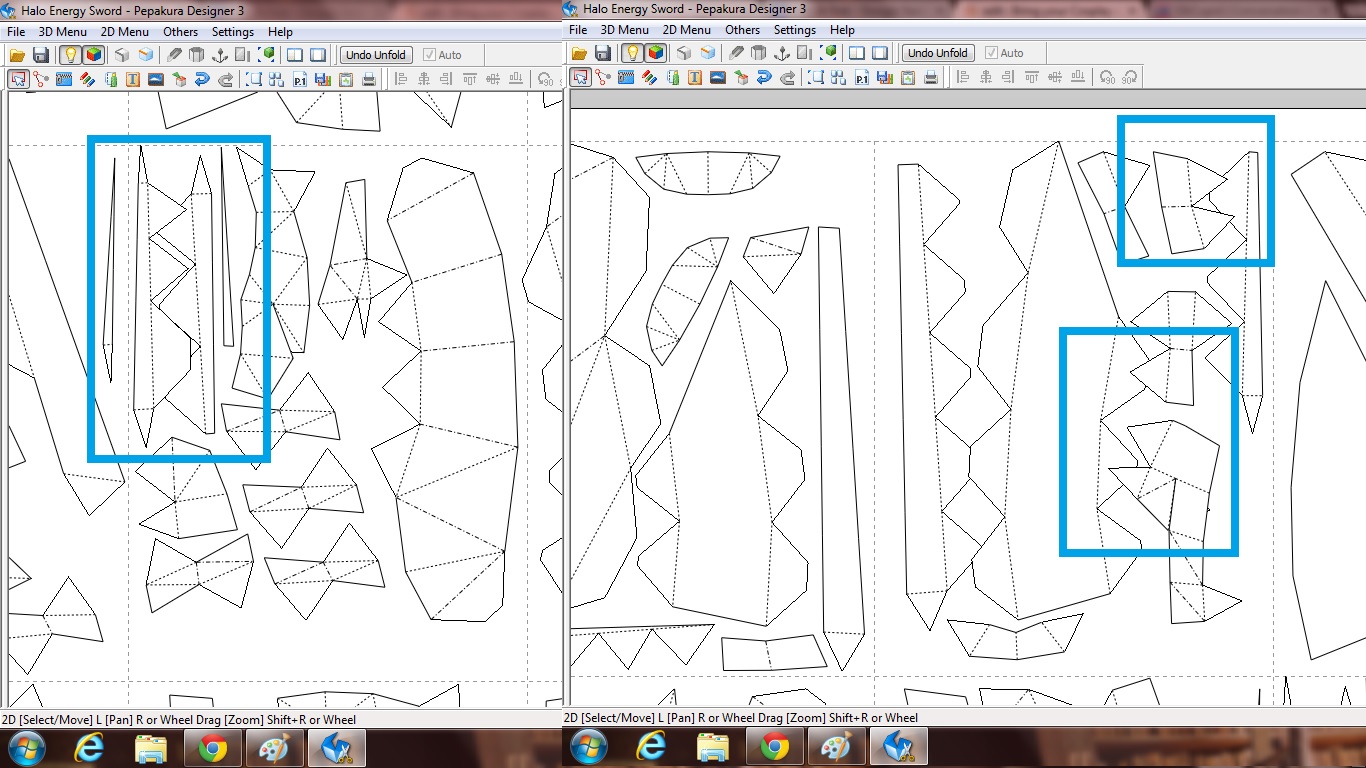The image size is (1366, 768).
Task: Open Help menu in right window
Action: (843, 30)
